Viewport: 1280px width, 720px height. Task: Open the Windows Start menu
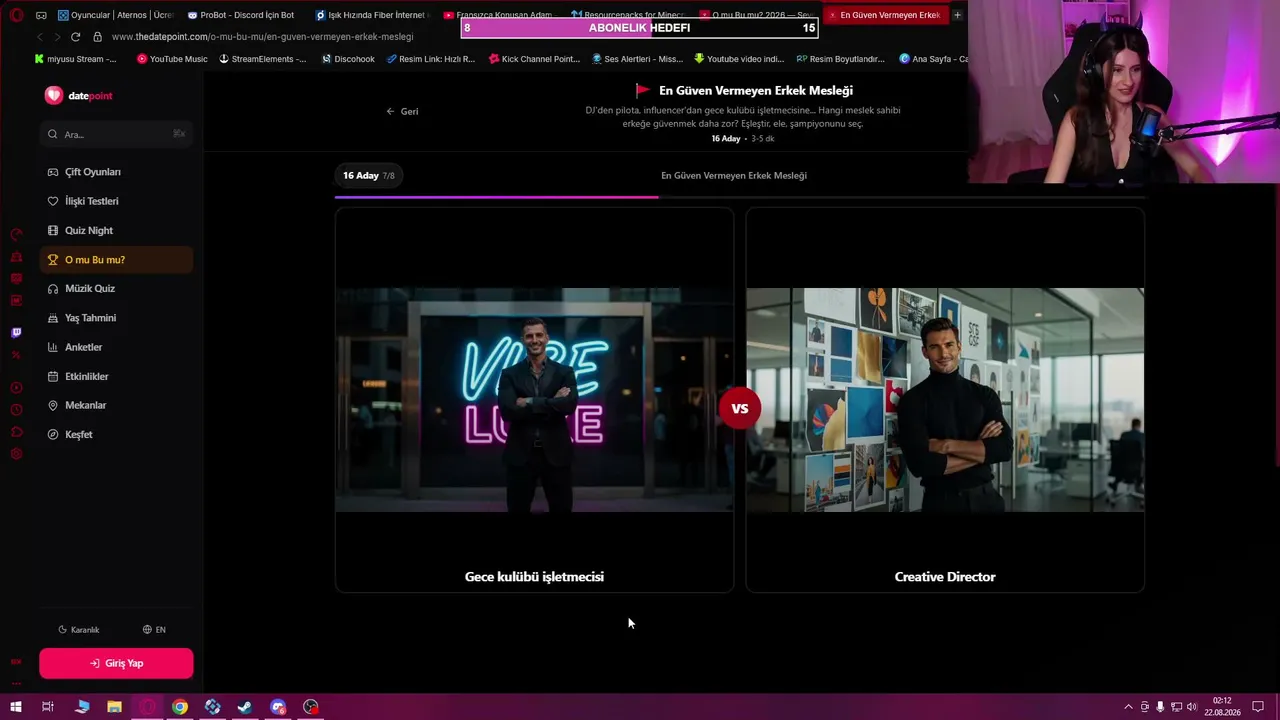tap(15, 707)
